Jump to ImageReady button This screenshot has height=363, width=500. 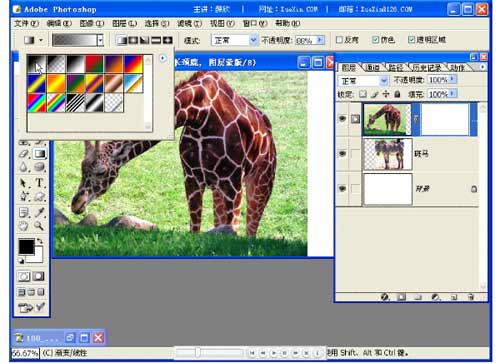click(x=31, y=307)
